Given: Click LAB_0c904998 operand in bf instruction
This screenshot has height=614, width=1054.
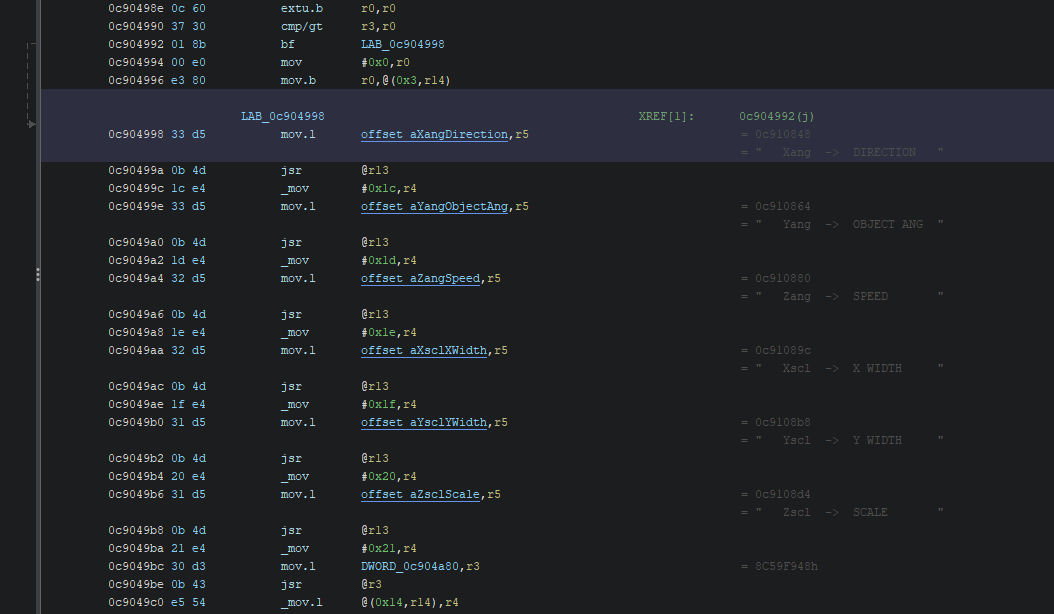Looking at the screenshot, I should pyautogui.click(x=403, y=45).
